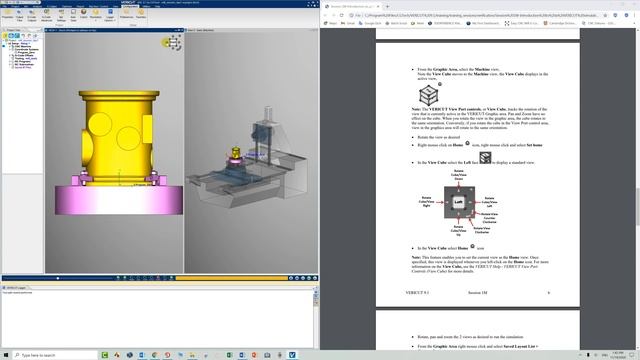Adjust the animation speed slider
Screen dimensions: 640x360
pyautogui.click(x=58, y=278)
